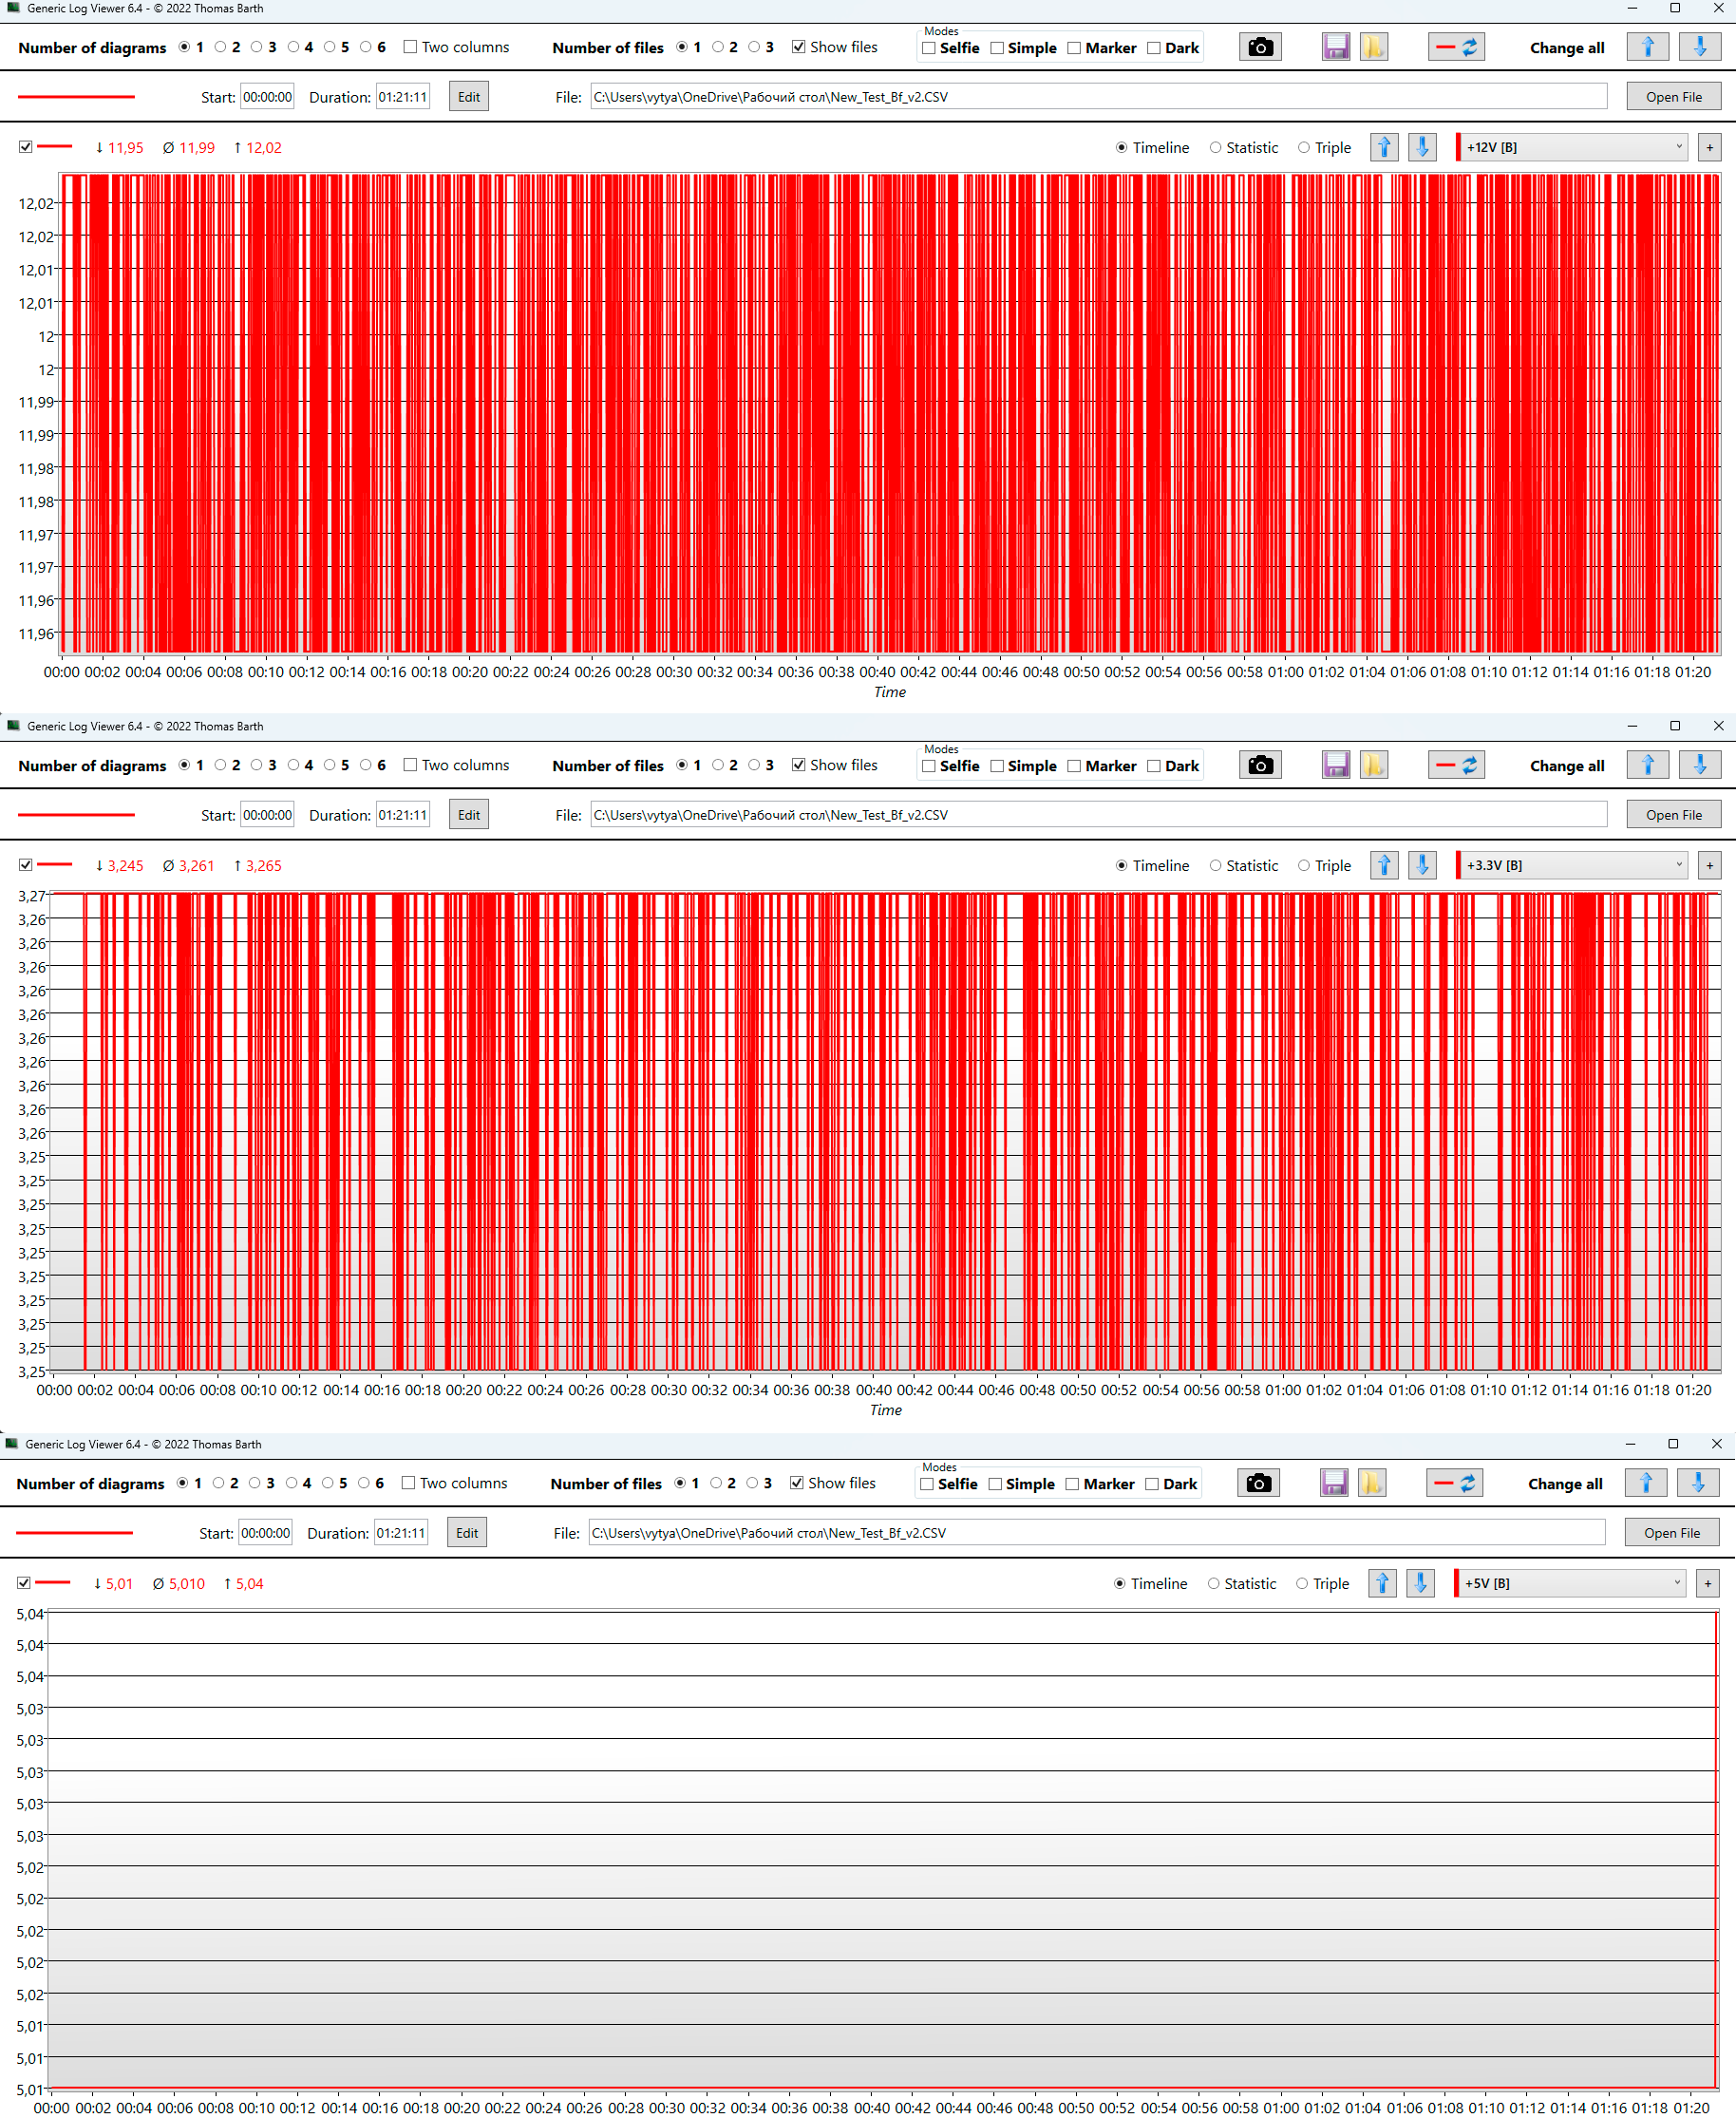Click the line swap icon in +5V window

pyautogui.click(x=1454, y=1483)
